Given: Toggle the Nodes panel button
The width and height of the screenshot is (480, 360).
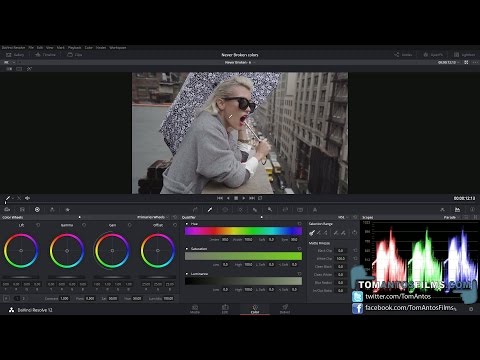Looking at the screenshot, I should 403,55.
